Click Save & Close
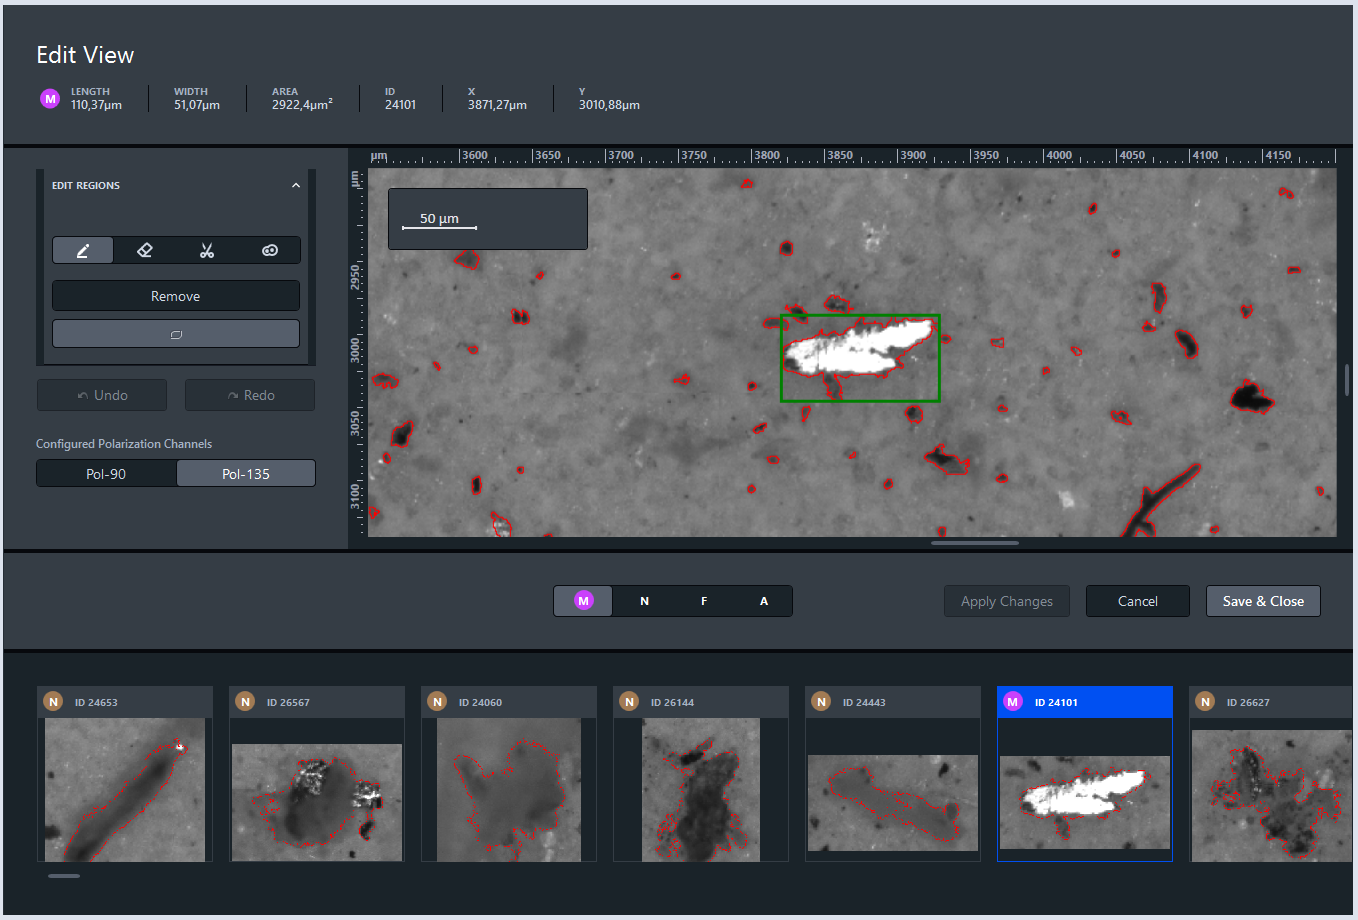This screenshot has width=1358, height=920. [x=1263, y=601]
